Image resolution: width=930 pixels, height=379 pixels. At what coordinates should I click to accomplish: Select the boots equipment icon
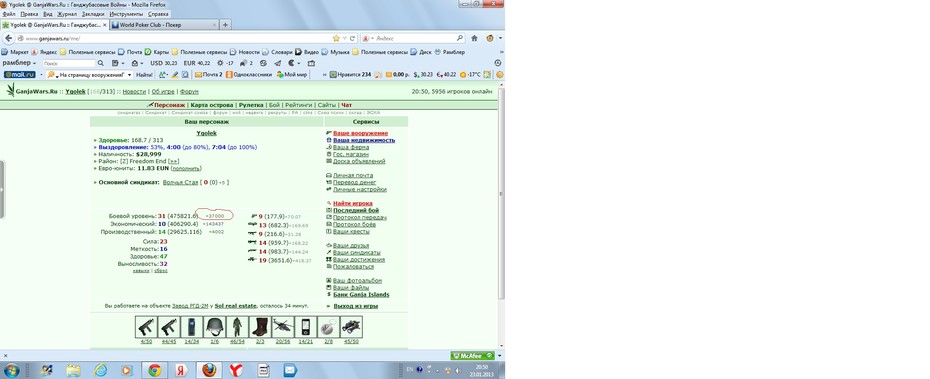260,327
